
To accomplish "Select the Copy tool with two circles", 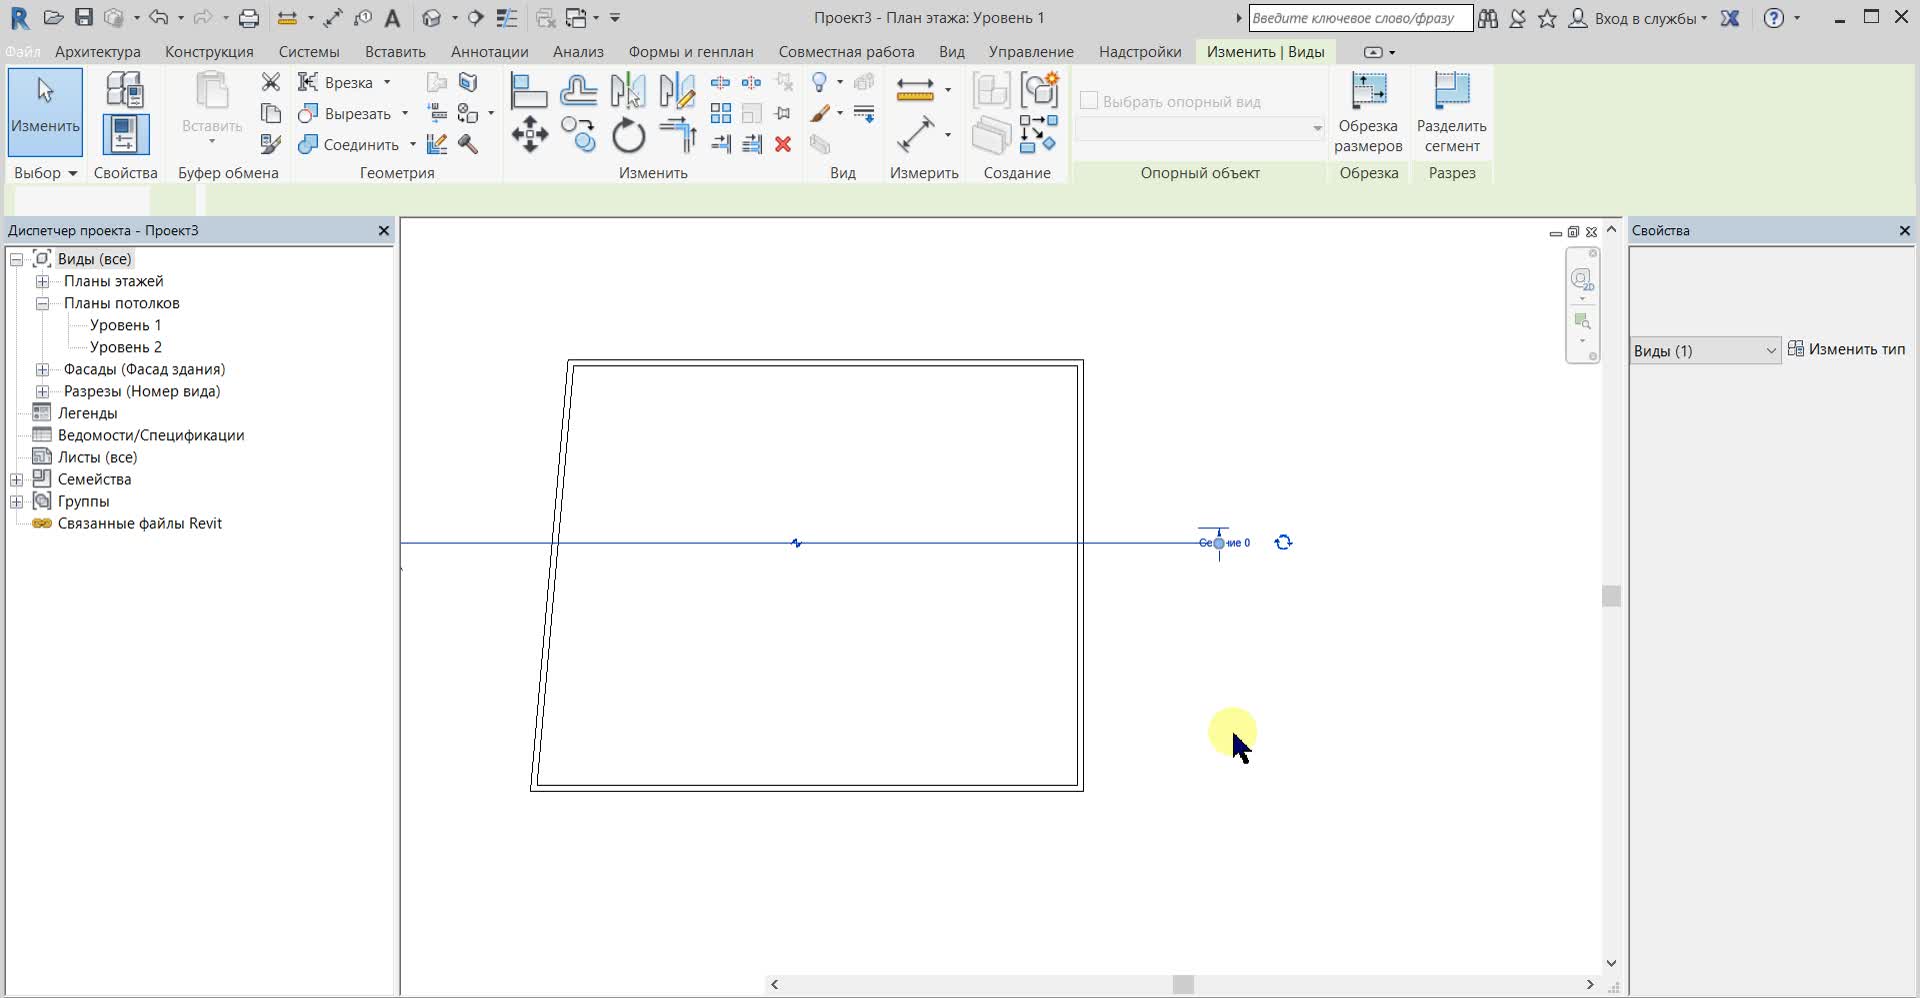I will point(578,135).
